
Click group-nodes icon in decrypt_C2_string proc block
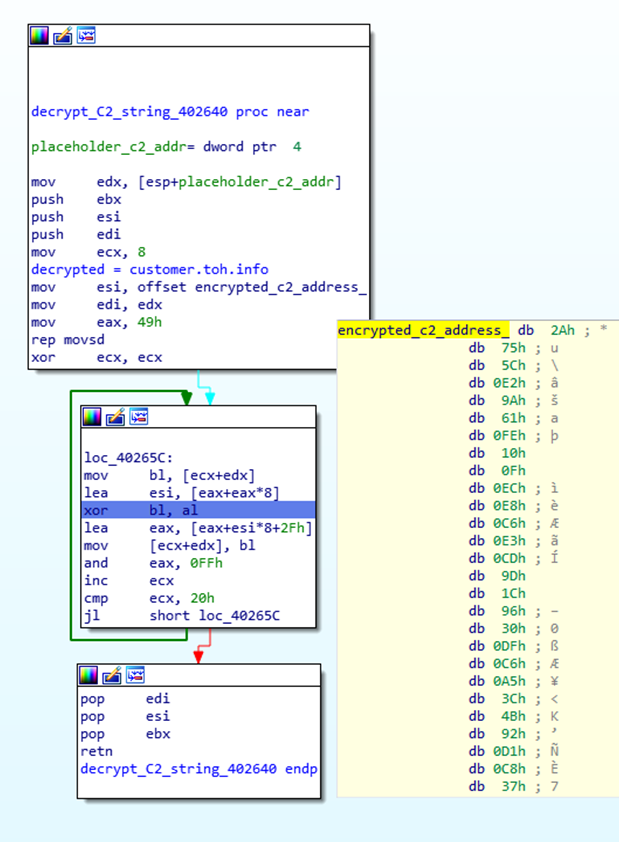coord(86,35)
